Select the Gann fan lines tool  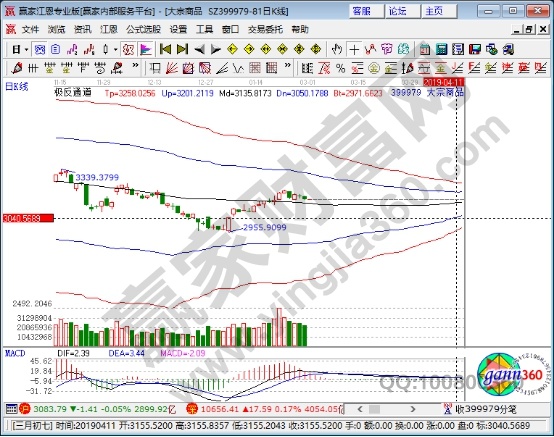(x=172, y=68)
